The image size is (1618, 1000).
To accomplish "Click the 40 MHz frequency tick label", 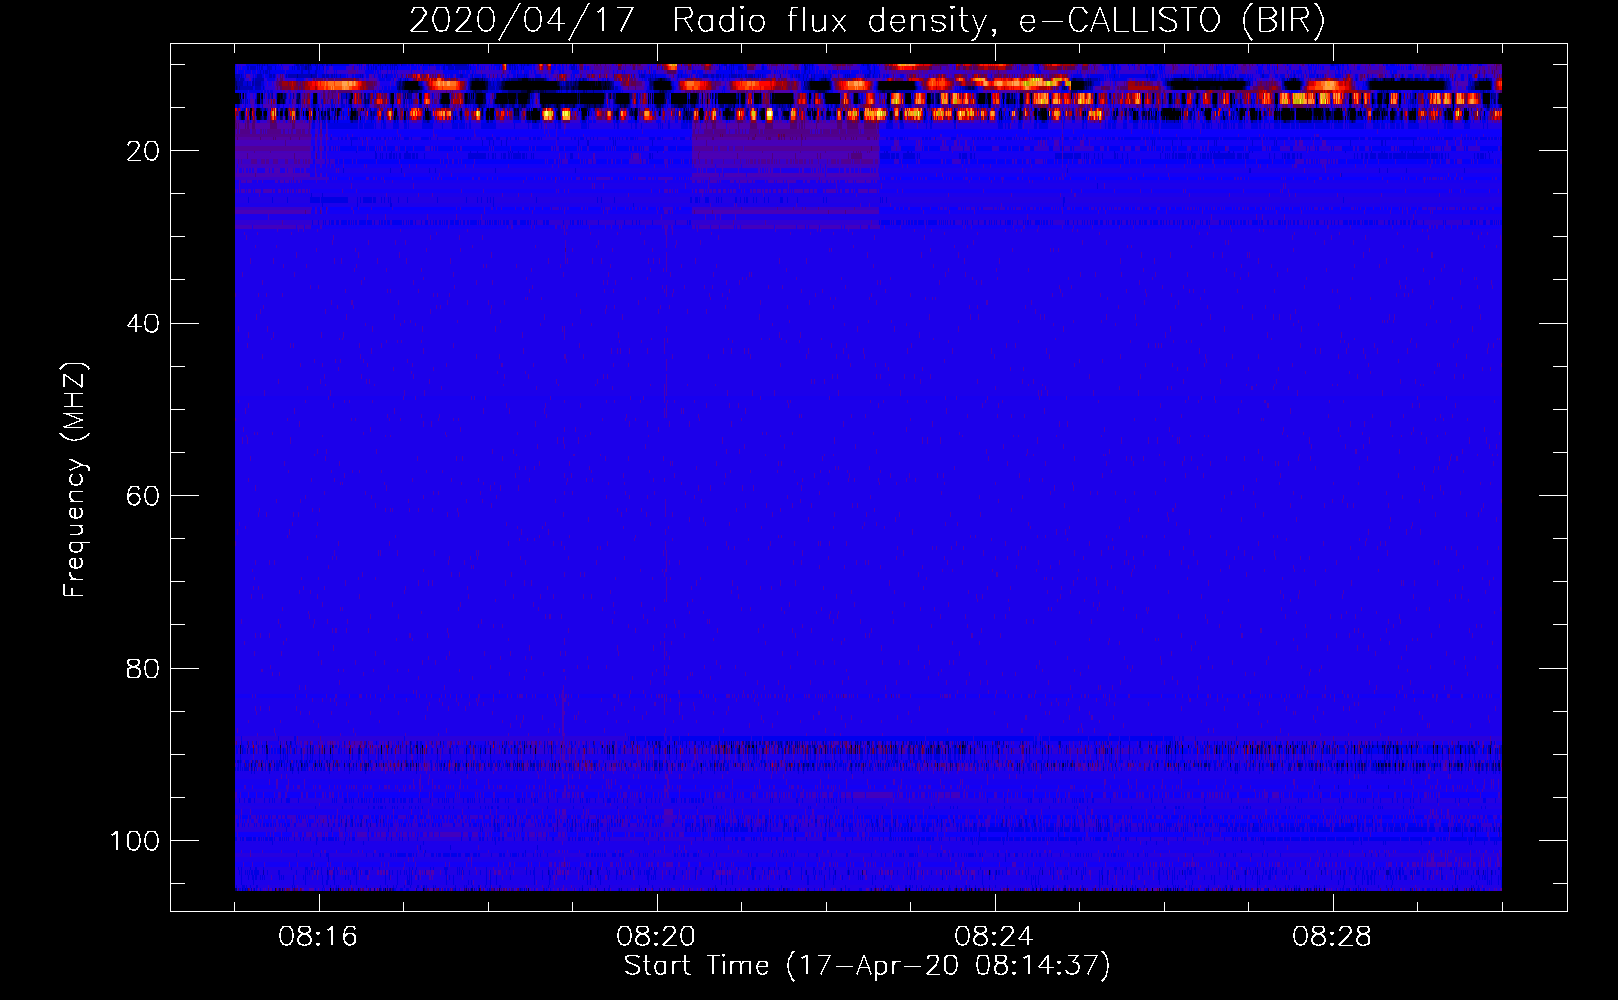I will (143, 323).
